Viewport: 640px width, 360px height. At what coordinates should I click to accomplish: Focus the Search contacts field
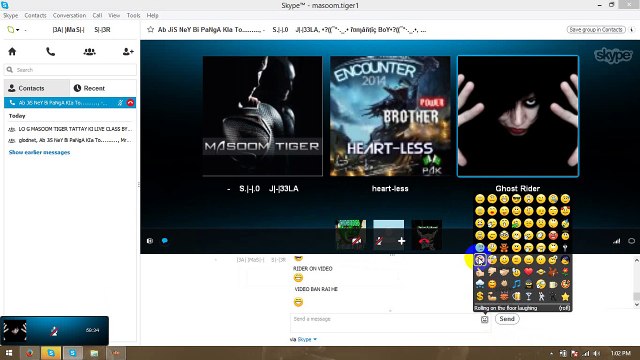click(70, 70)
